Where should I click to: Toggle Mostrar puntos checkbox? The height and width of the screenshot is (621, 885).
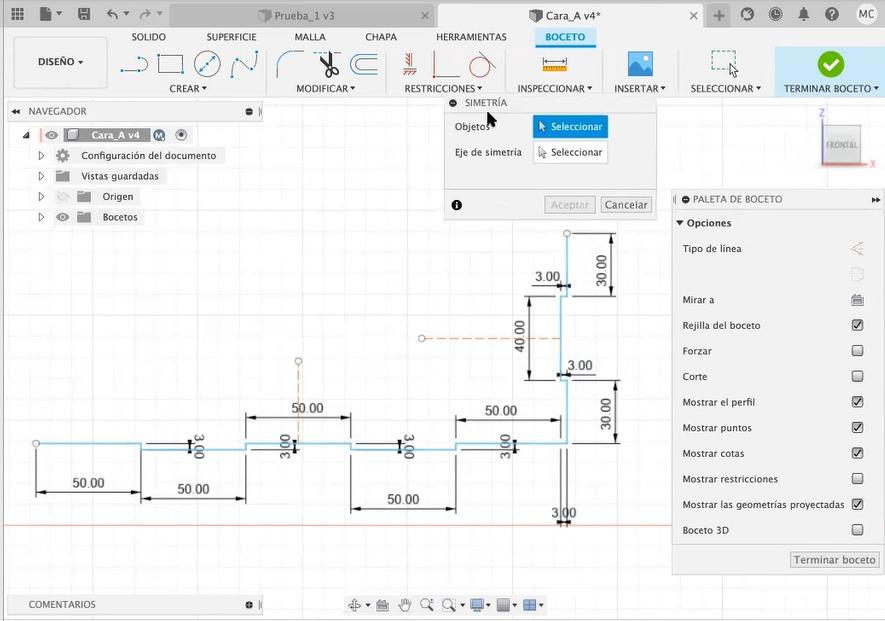[x=857, y=427]
